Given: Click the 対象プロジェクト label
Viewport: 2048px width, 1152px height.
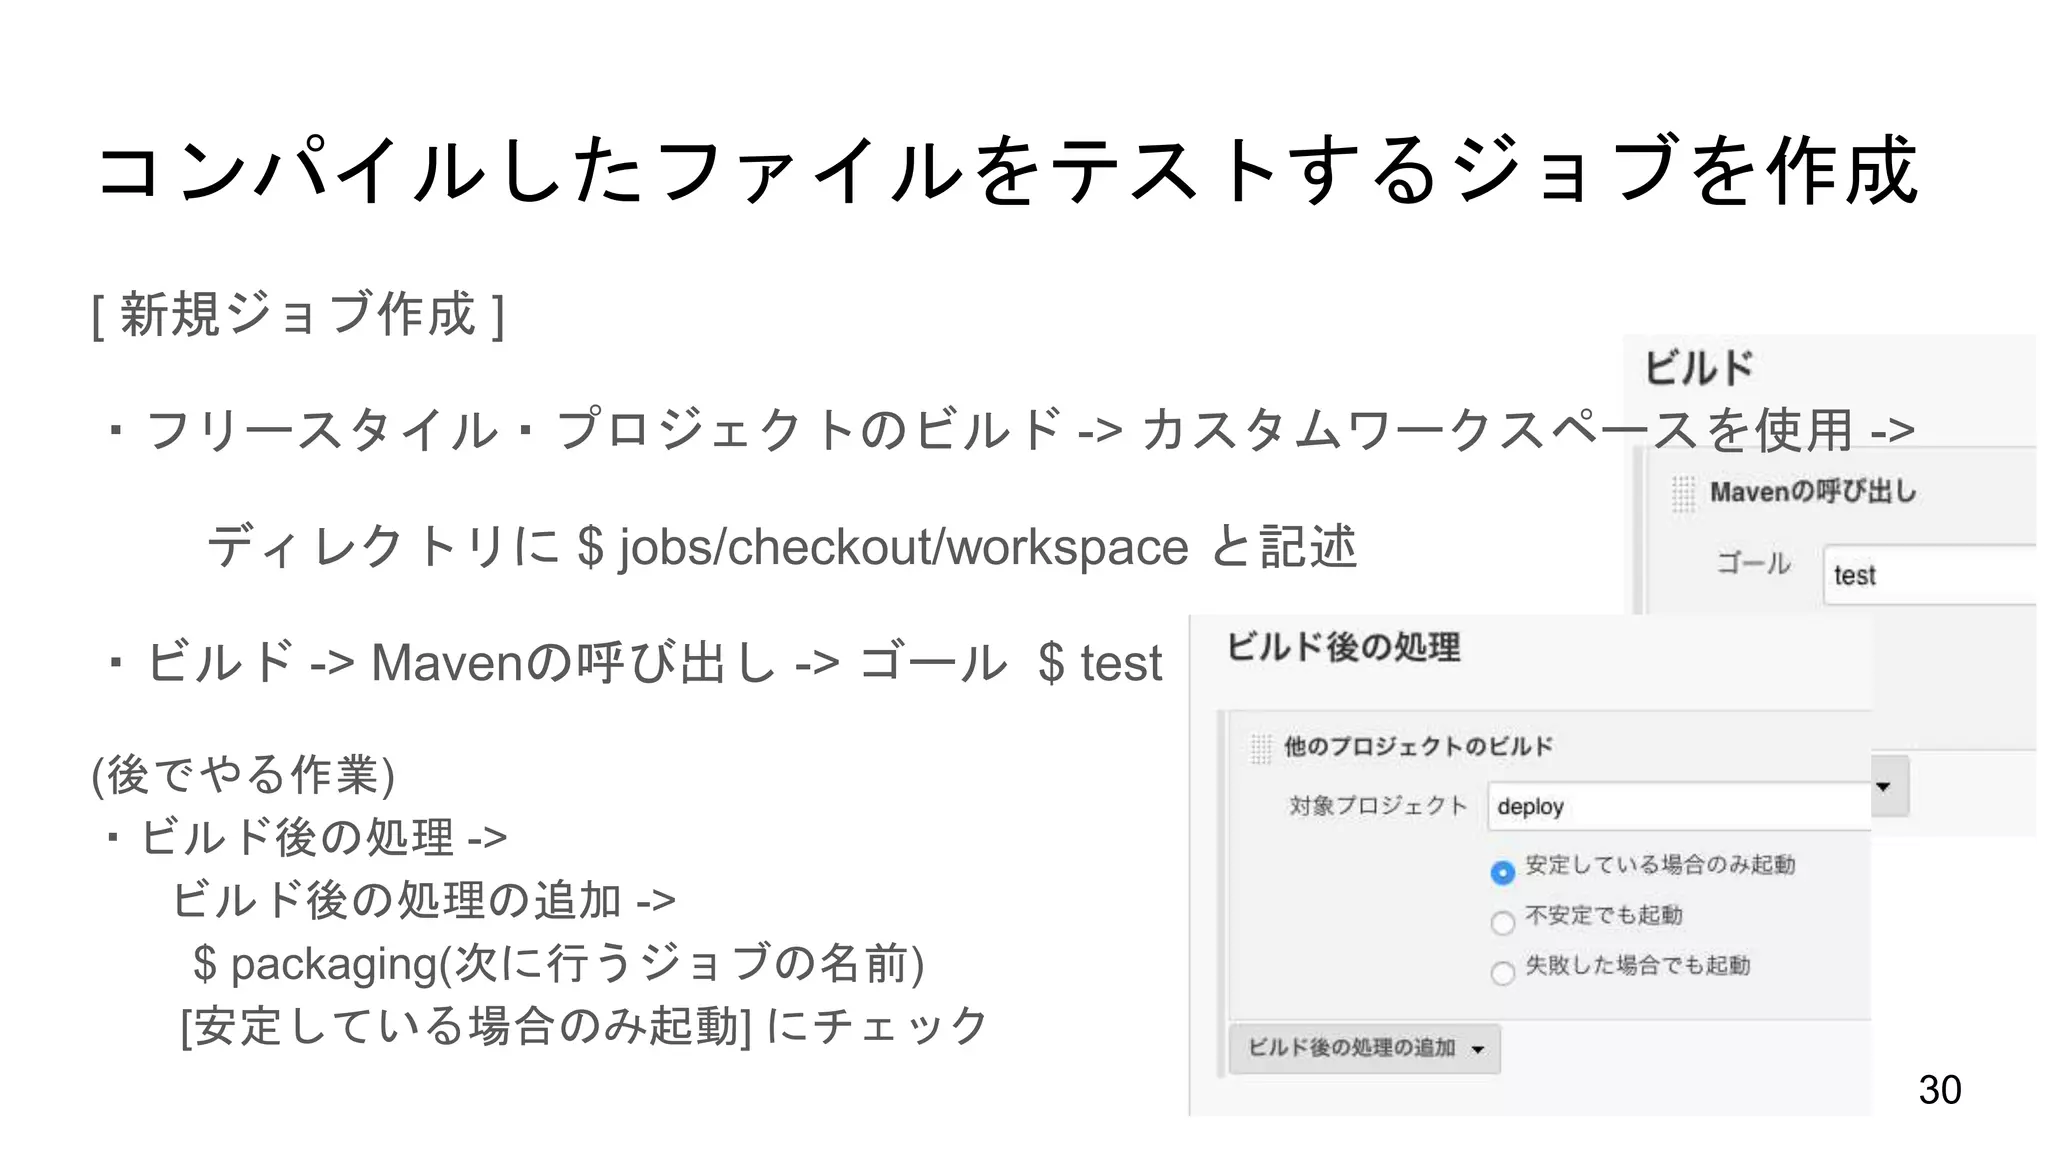Looking at the screenshot, I should [x=1378, y=806].
